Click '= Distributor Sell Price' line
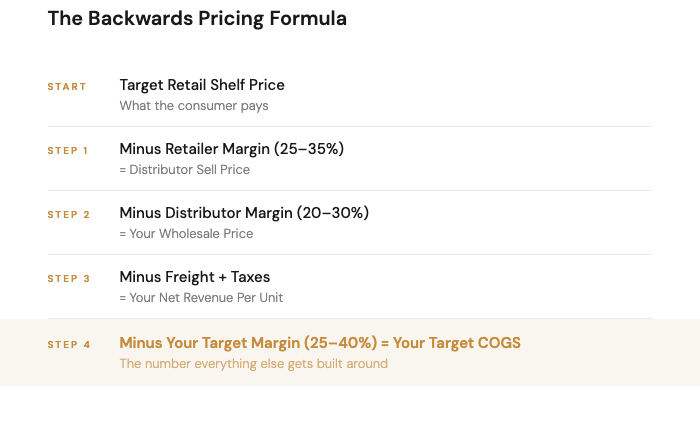Image resolution: width=700 pixels, height=426 pixels. (x=184, y=170)
